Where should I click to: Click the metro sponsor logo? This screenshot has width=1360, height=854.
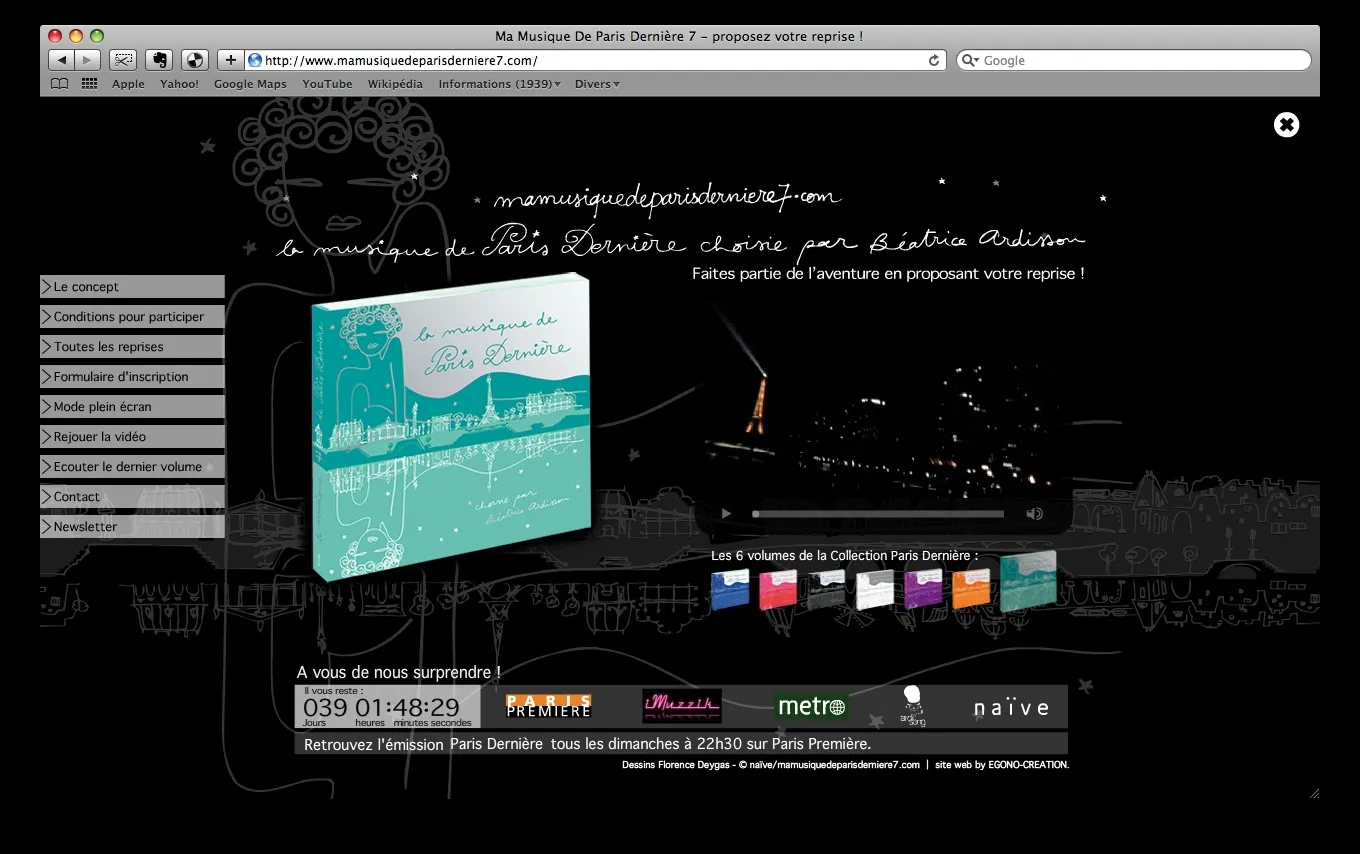click(x=812, y=706)
